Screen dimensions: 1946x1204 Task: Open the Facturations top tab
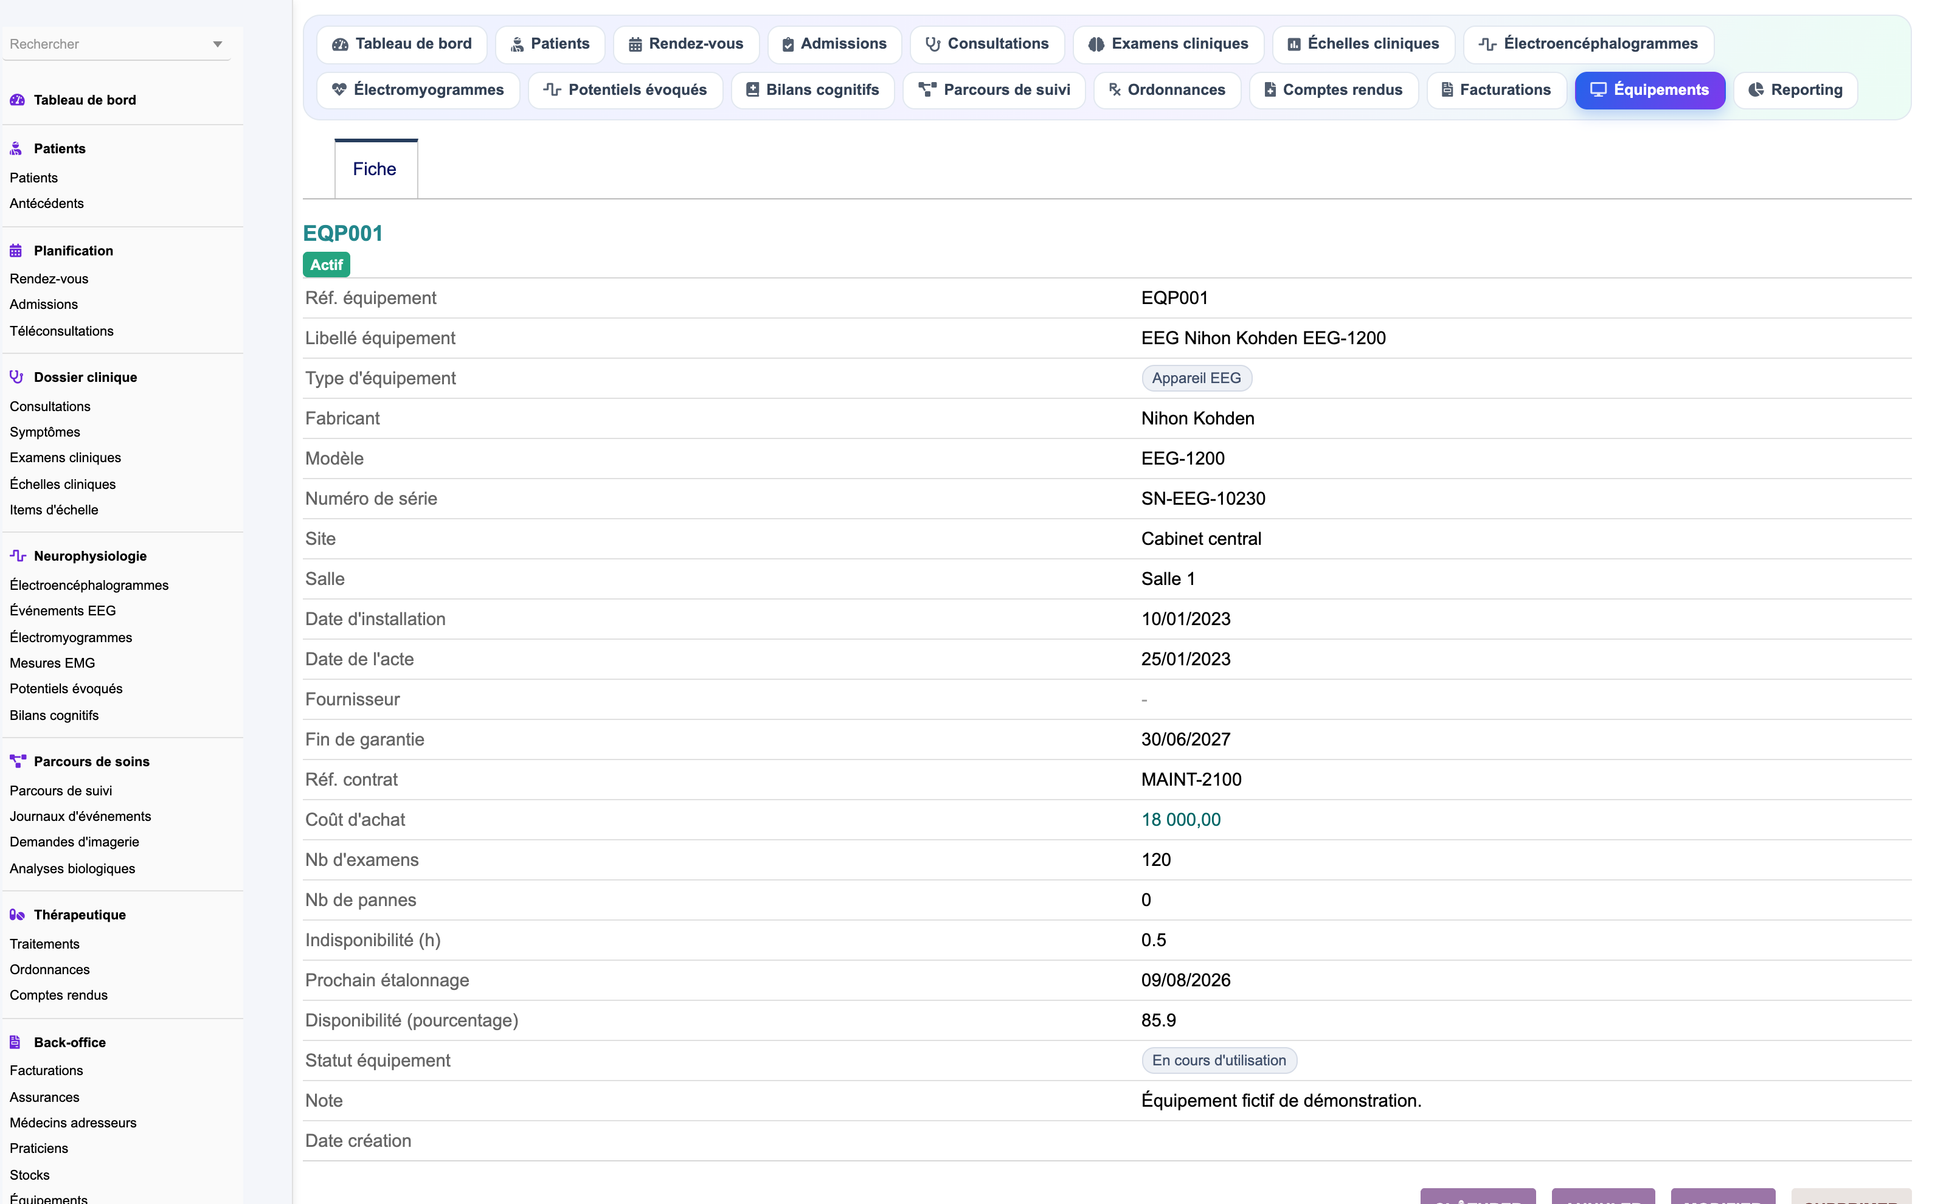point(1497,90)
